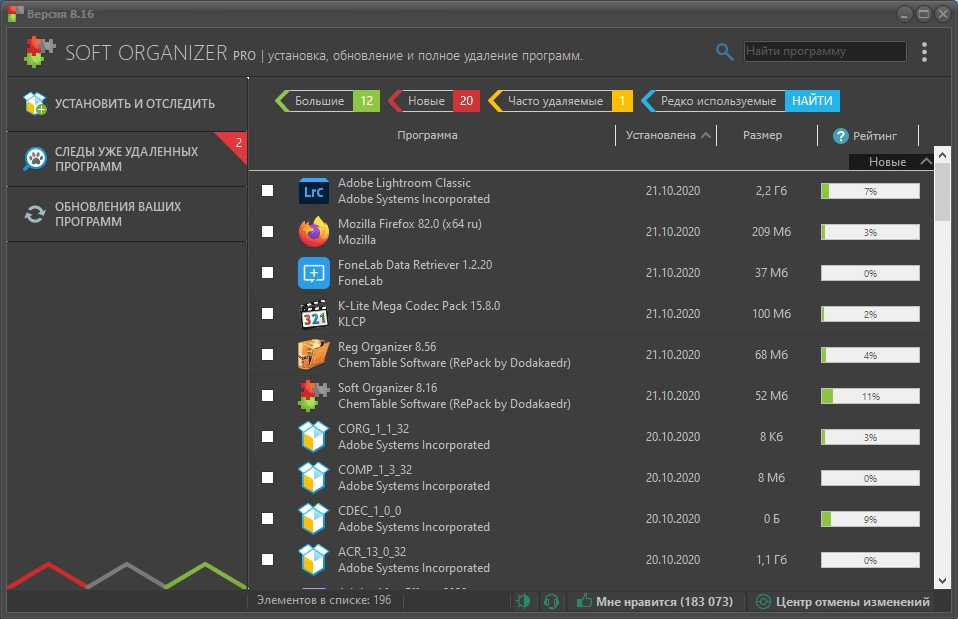The height and width of the screenshot is (619, 958).
Task: Tick the K-Lite Mega Codec Pack checkbox
Action: click(x=268, y=313)
